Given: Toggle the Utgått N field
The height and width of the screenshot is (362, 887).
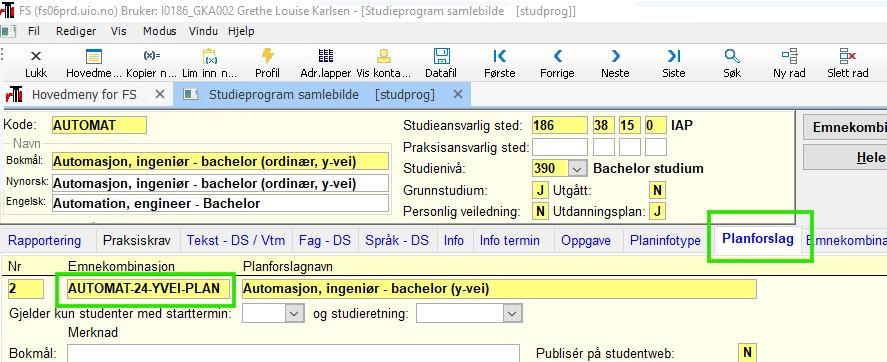Looking at the screenshot, I should (x=657, y=190).
